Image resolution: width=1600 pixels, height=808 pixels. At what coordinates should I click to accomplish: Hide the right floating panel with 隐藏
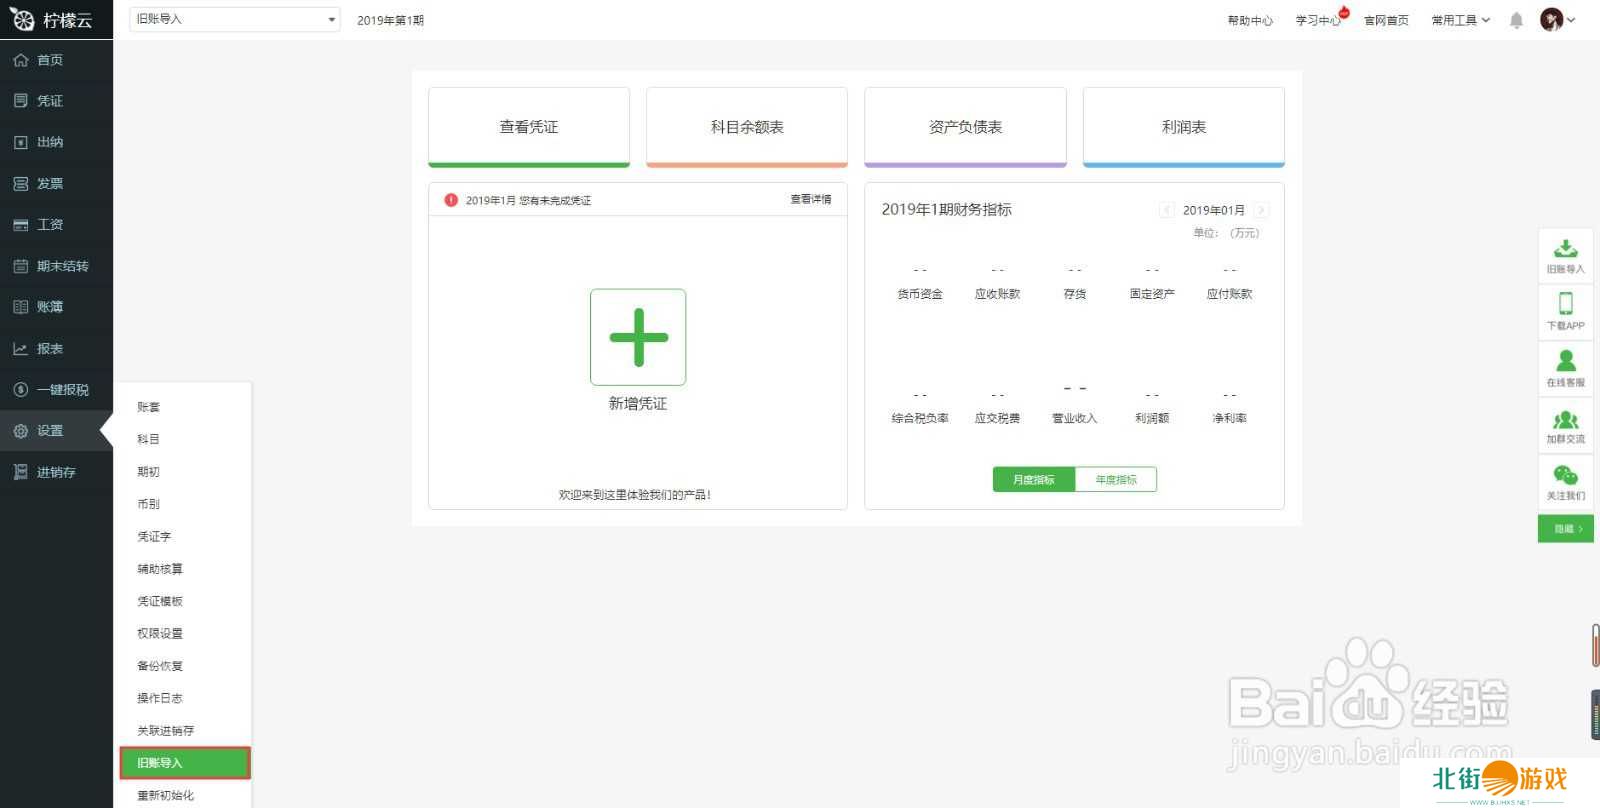pyautogui.click(x=1565, y=529)
